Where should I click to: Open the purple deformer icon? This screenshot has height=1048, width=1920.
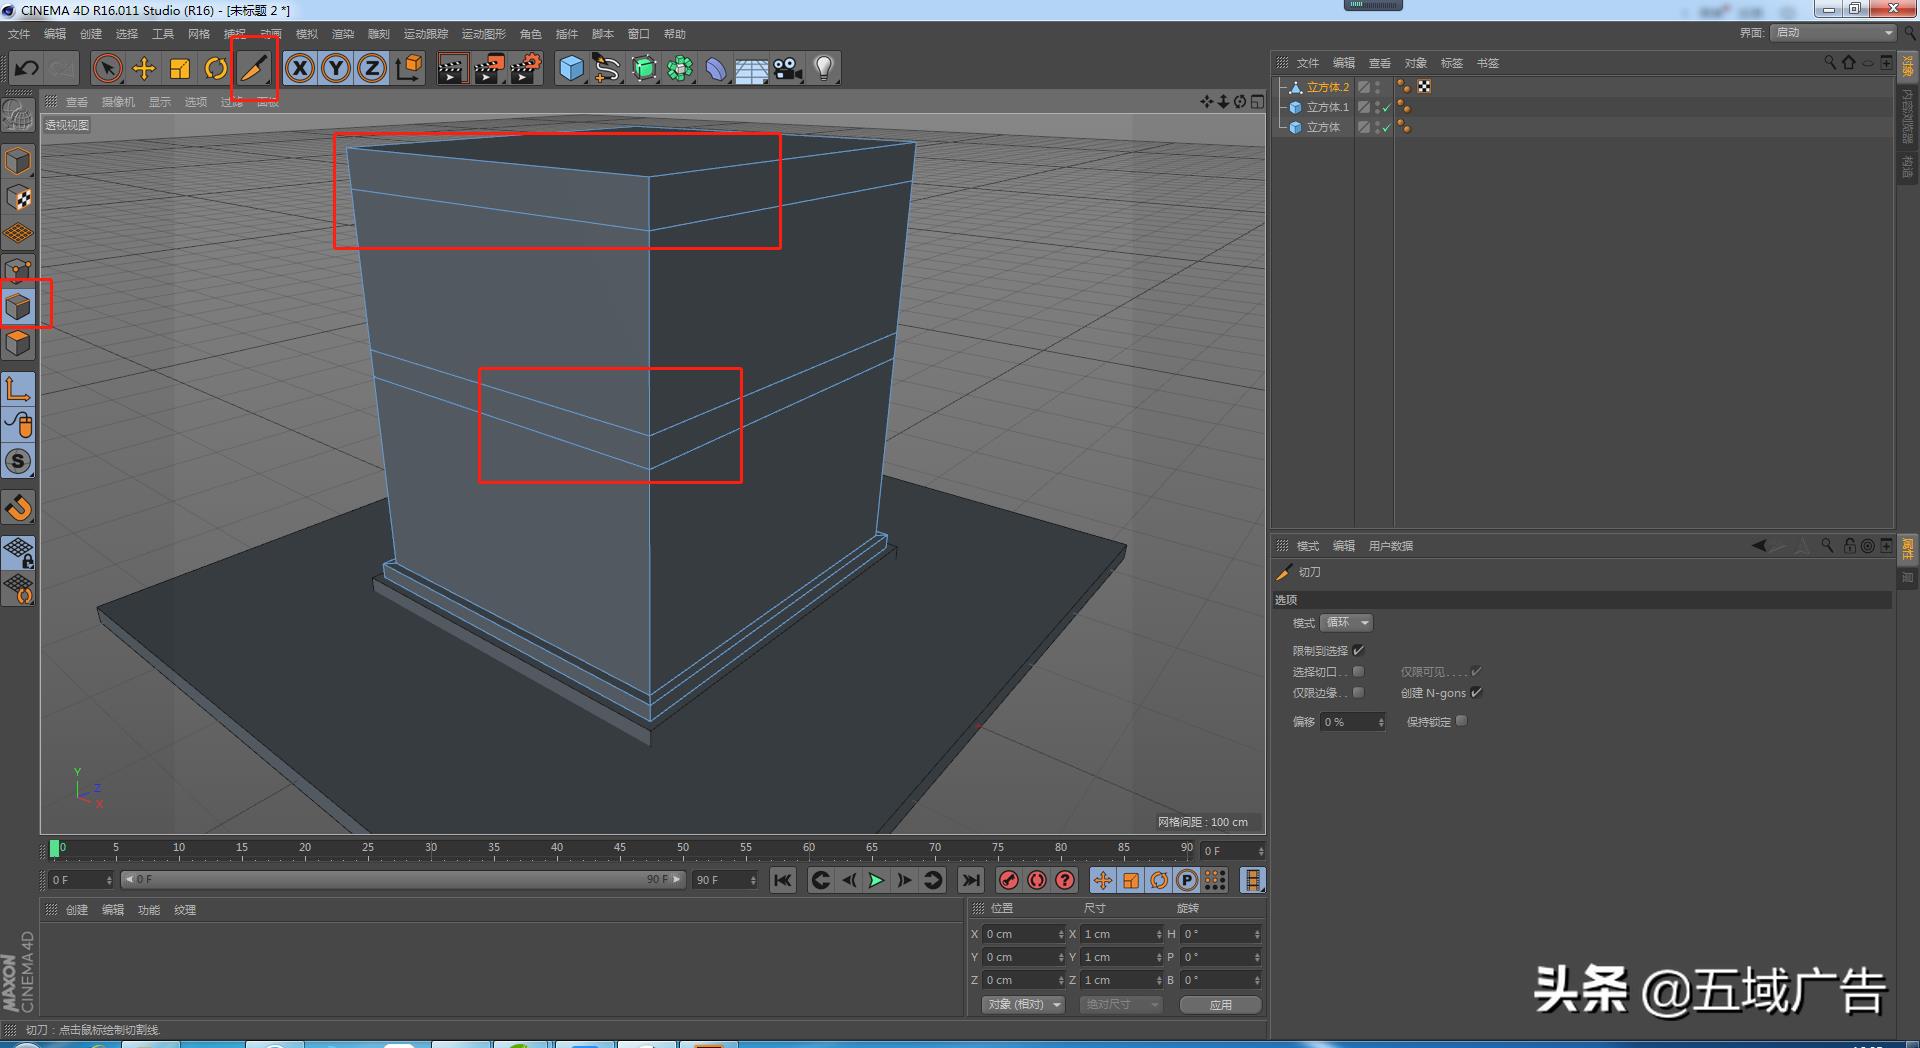tap(716, 68)
